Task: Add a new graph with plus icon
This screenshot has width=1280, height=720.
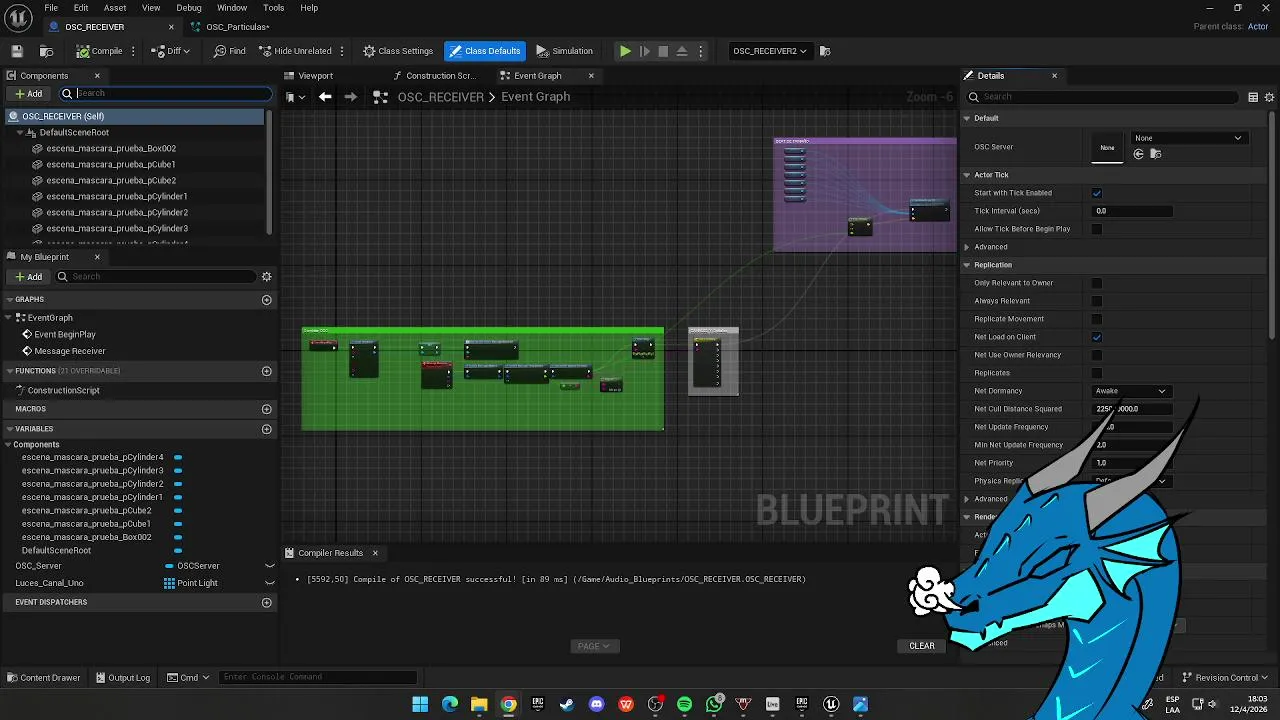Action: click(266, 300)
